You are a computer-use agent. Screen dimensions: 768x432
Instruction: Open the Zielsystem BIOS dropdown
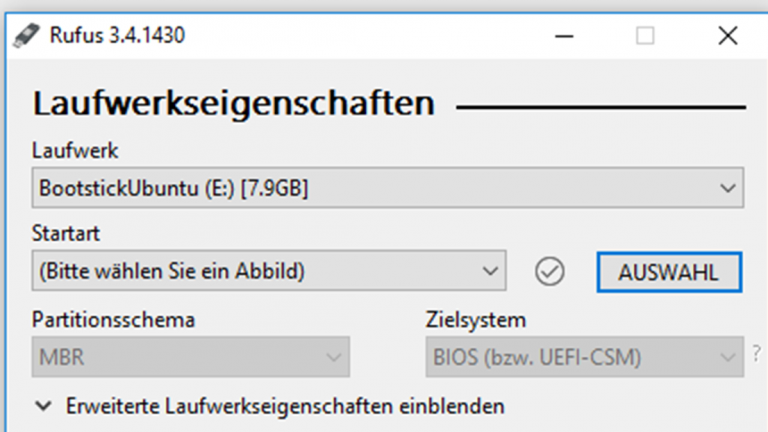pyautogui.click(x=585, y=356)
